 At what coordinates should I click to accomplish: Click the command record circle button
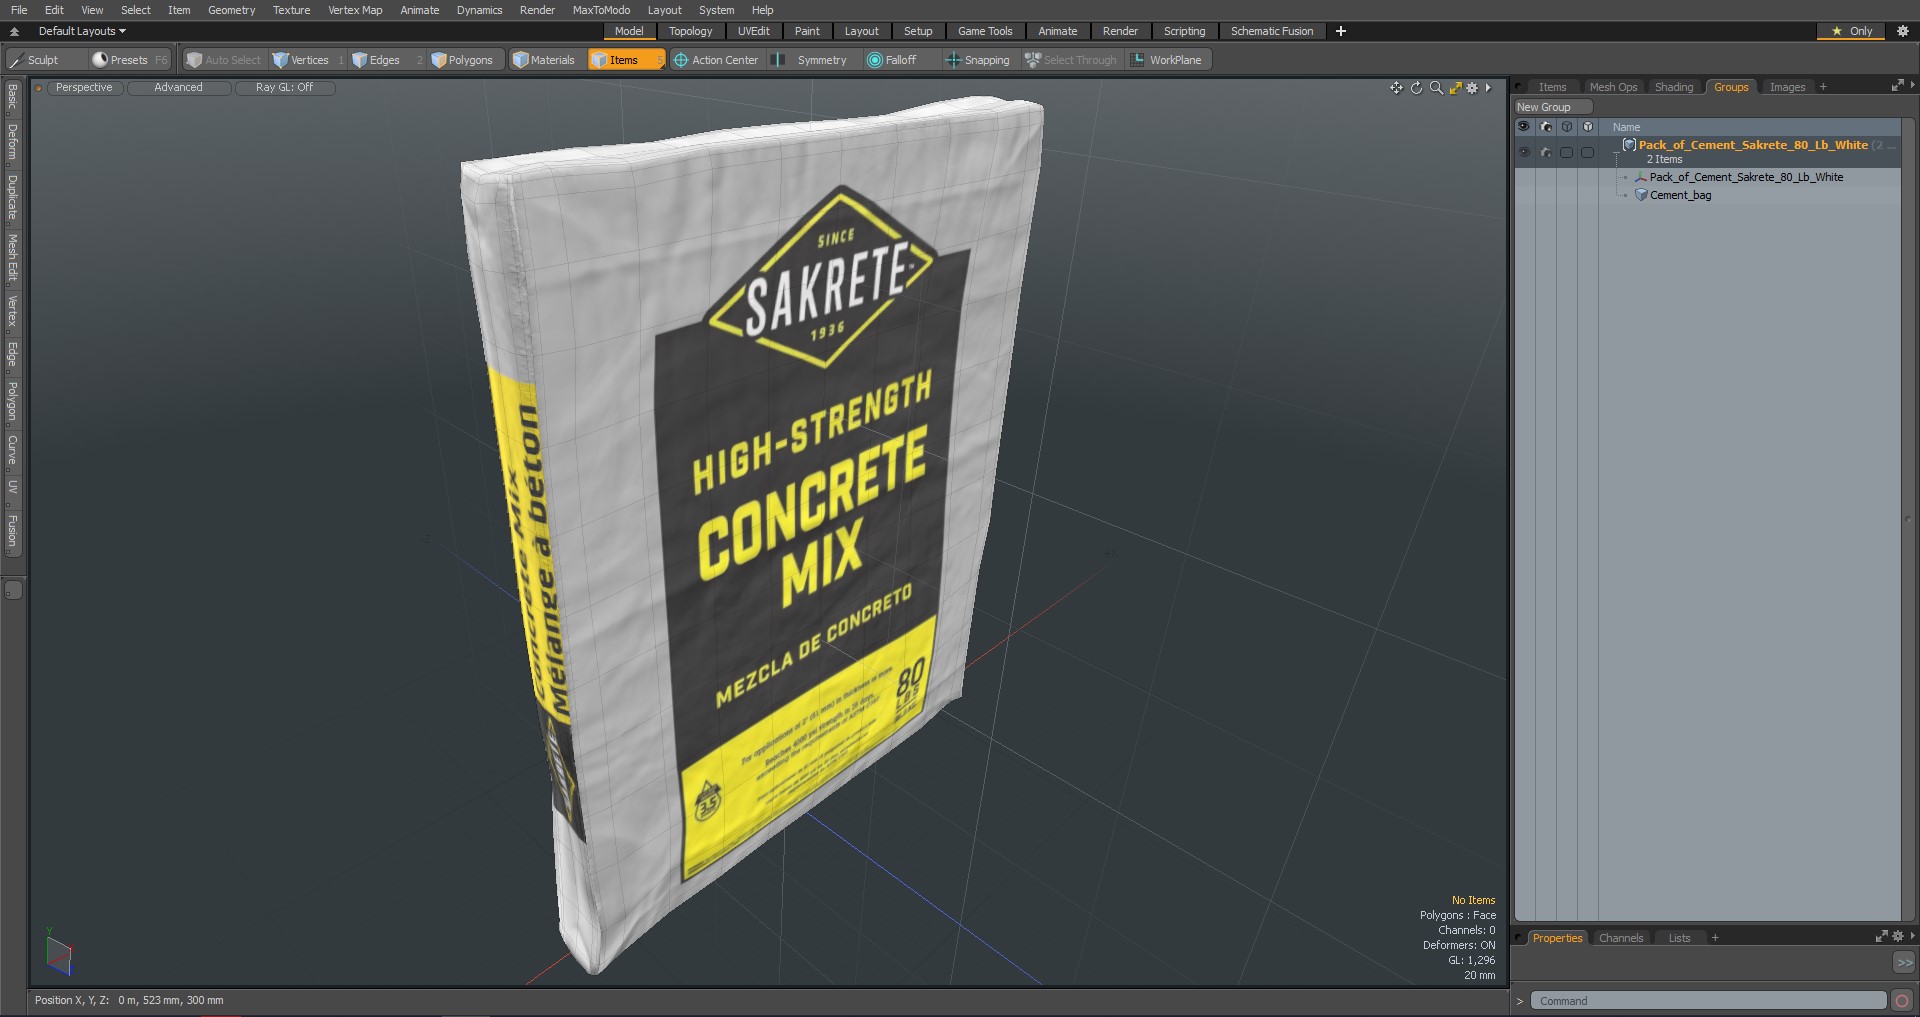click(x=1902, y=1001)
